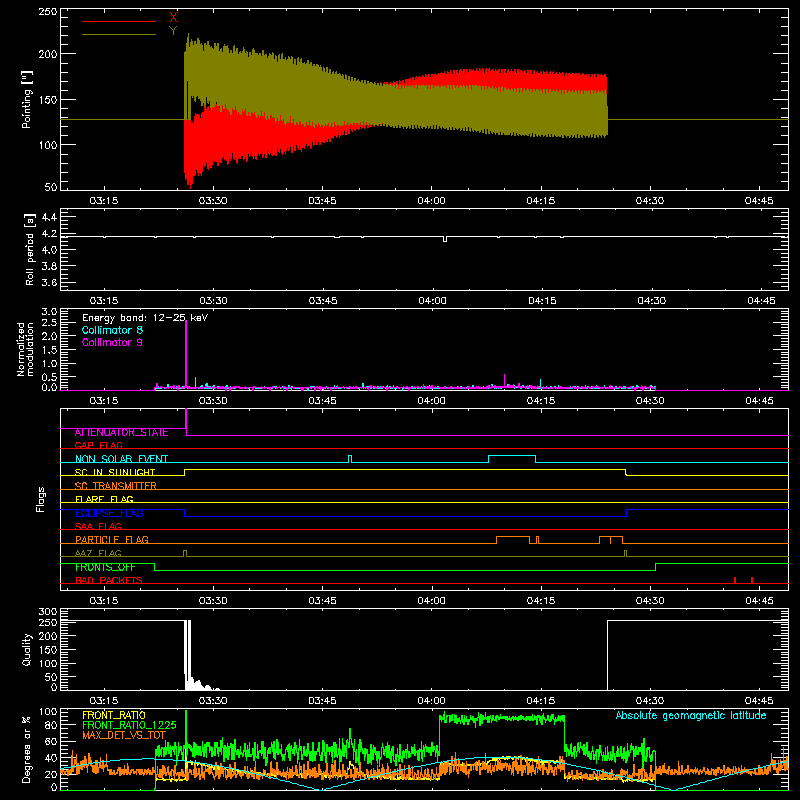Click the cyan 'Collimator 8' legend entry
Viewport: 800px width, 800px height.
[112, 330]
